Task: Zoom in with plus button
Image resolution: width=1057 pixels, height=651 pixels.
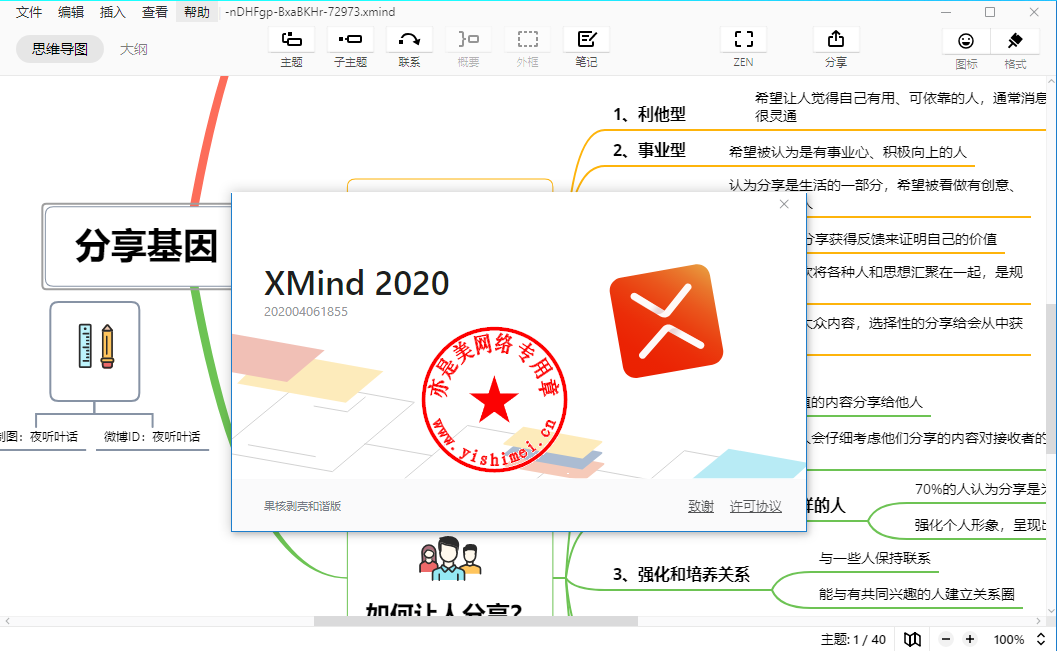Action: pyautogui.click(x=970, y=640)
